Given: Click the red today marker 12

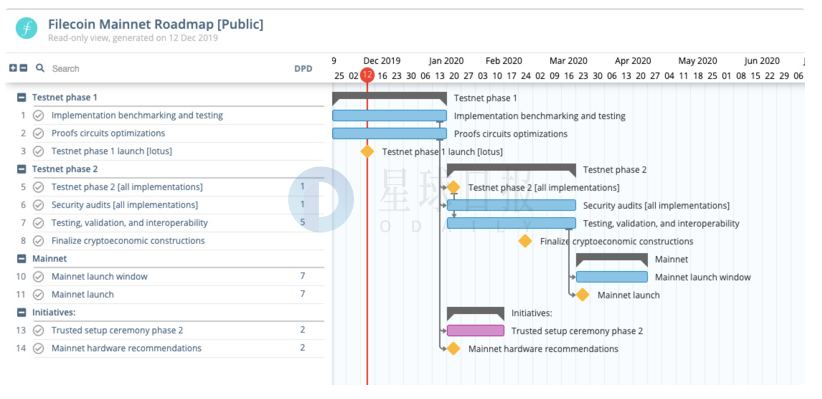Looking at the screenshot, I should click(367, 74).
